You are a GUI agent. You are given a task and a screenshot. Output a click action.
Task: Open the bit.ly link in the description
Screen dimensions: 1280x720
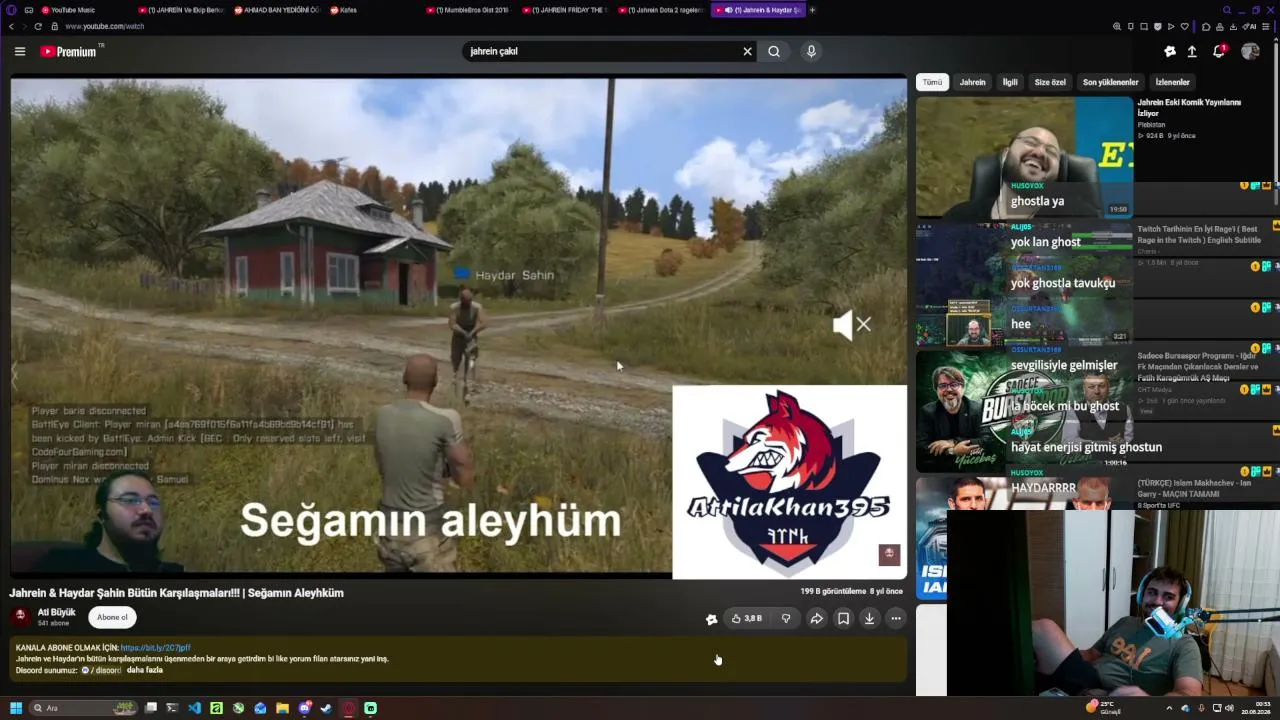click(155, 648)
